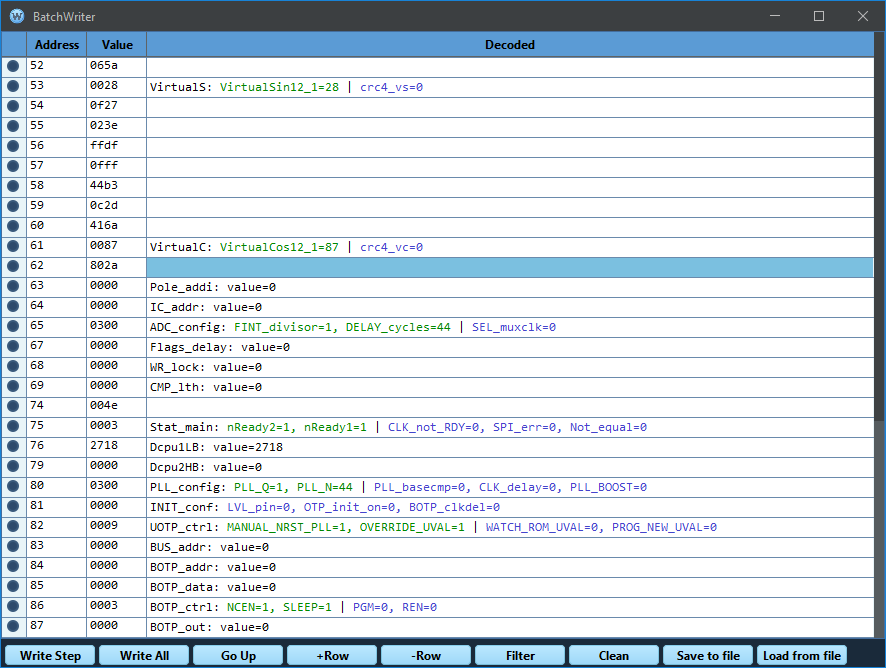Select value cell 004e
The height and width of the screenshot is (668, 886).
(x=116, y=405)
